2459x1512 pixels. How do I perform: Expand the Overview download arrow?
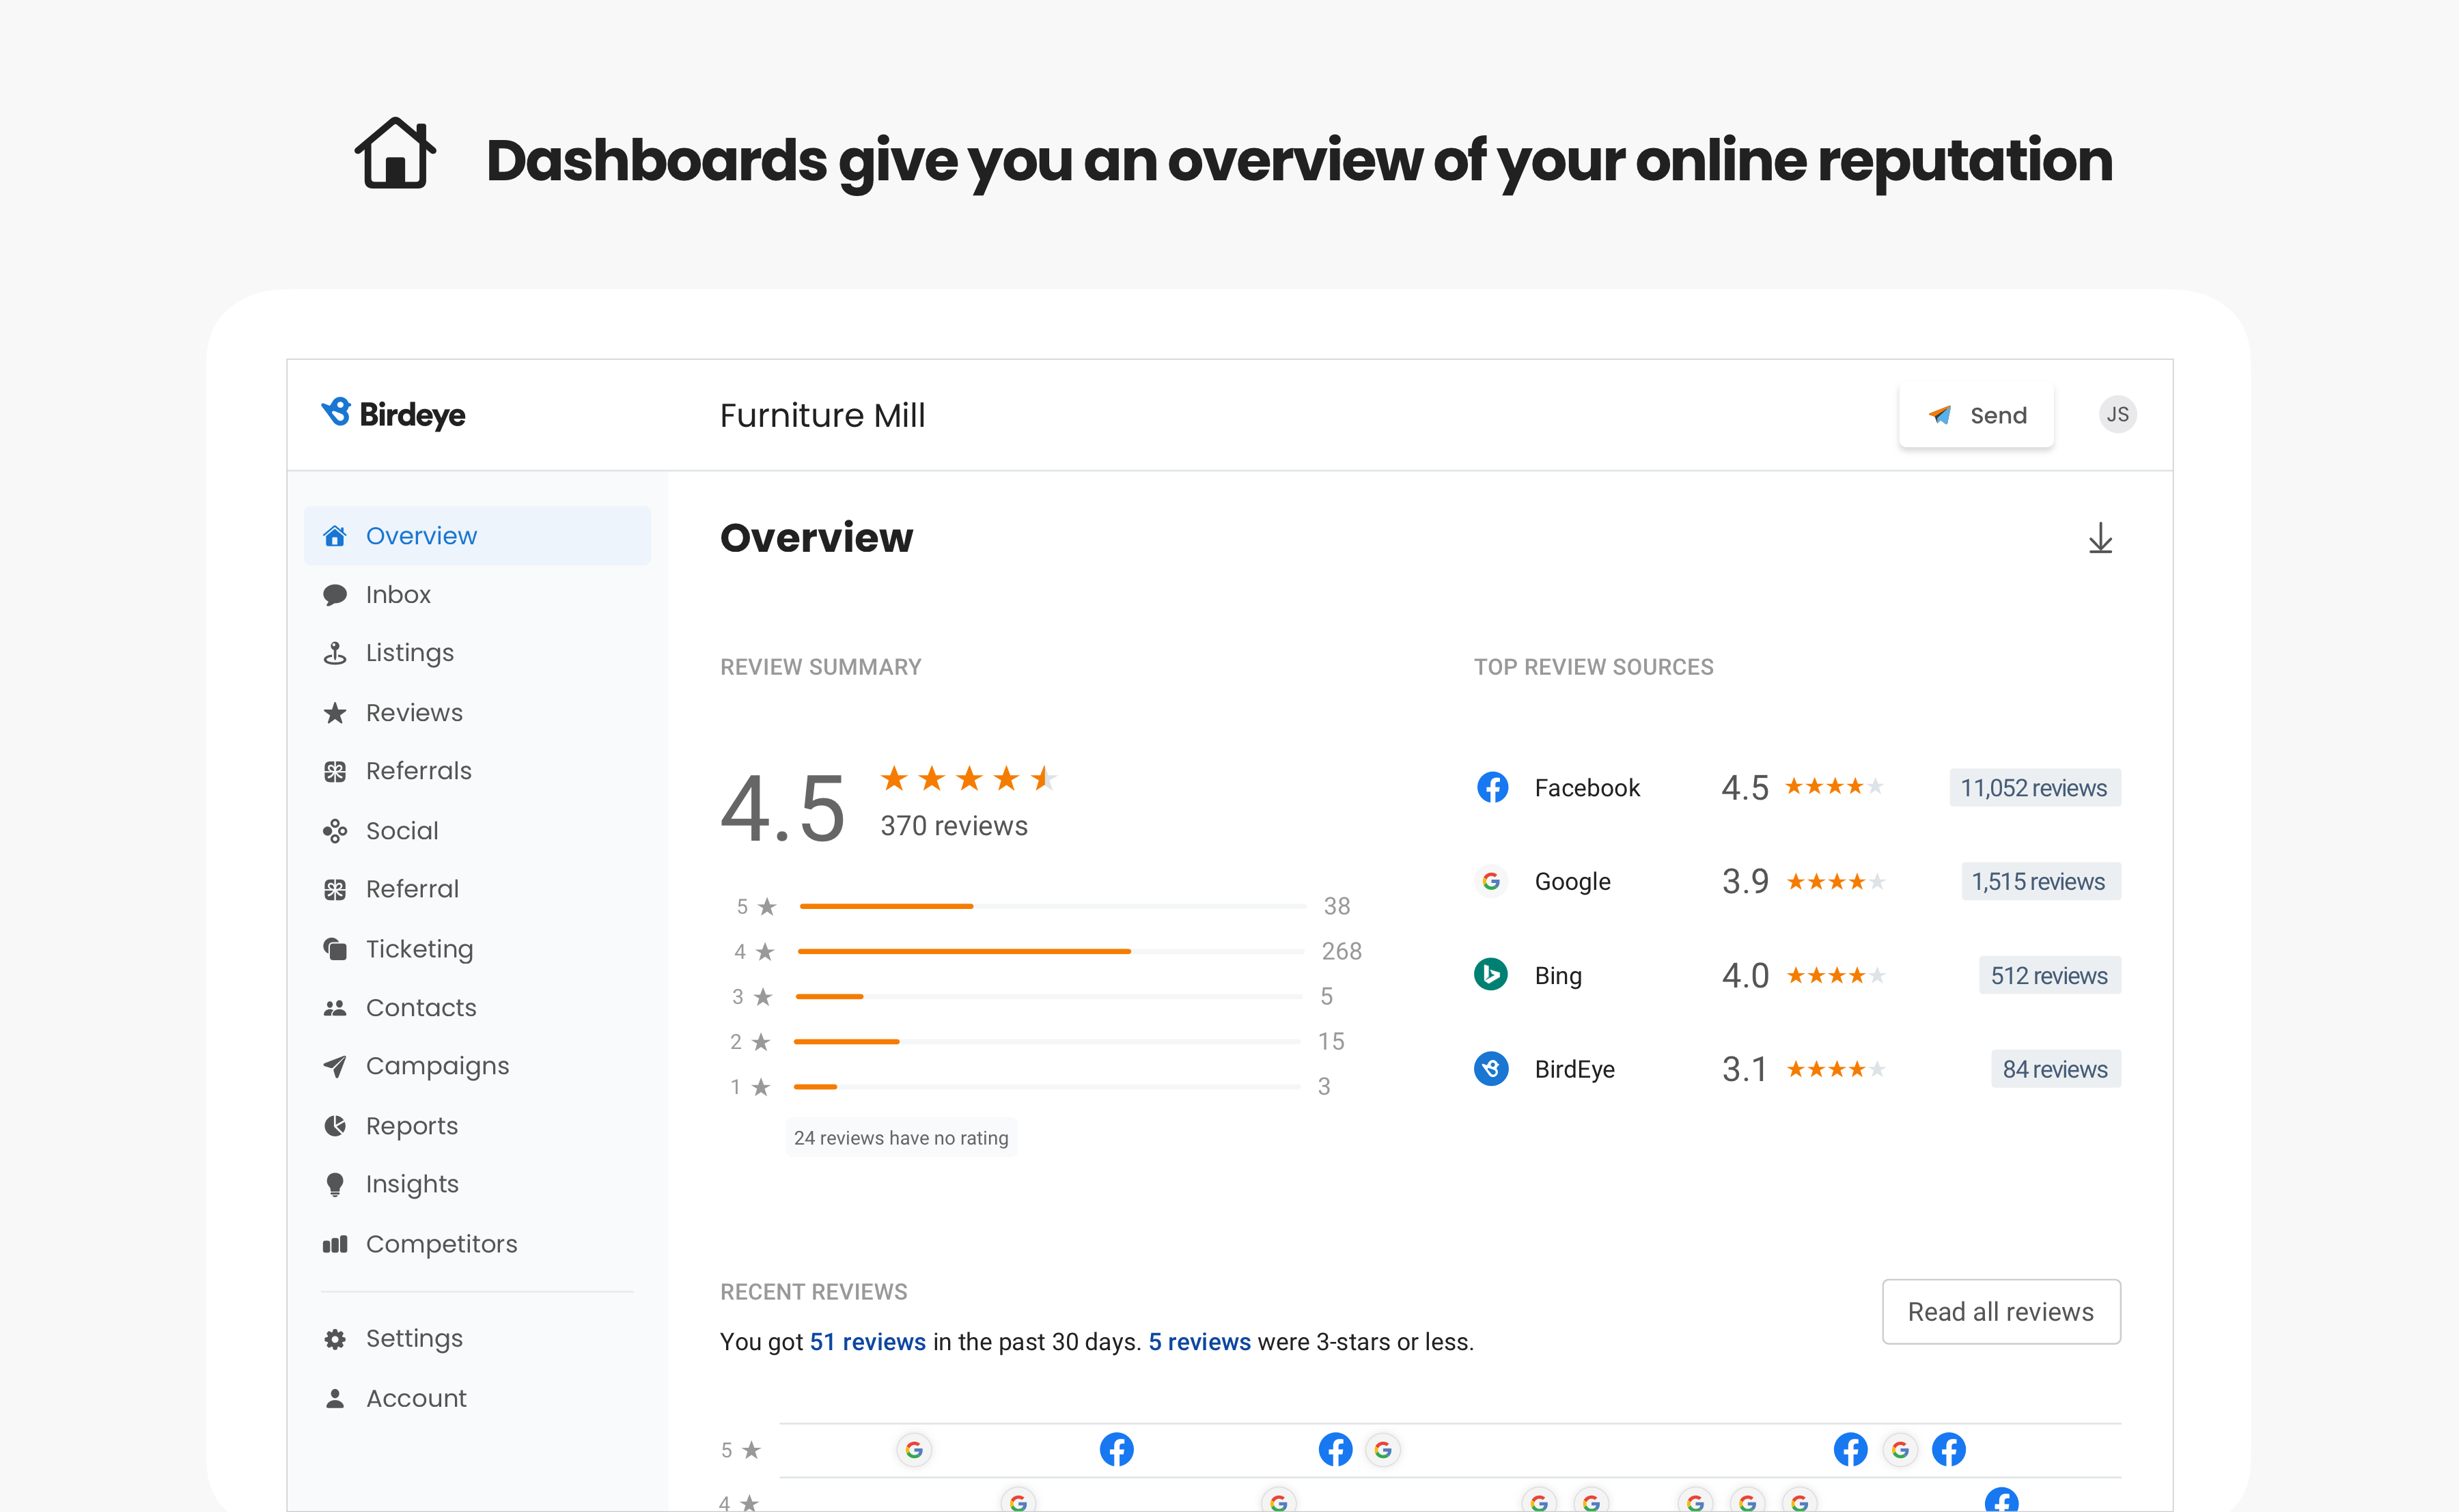2099,537
